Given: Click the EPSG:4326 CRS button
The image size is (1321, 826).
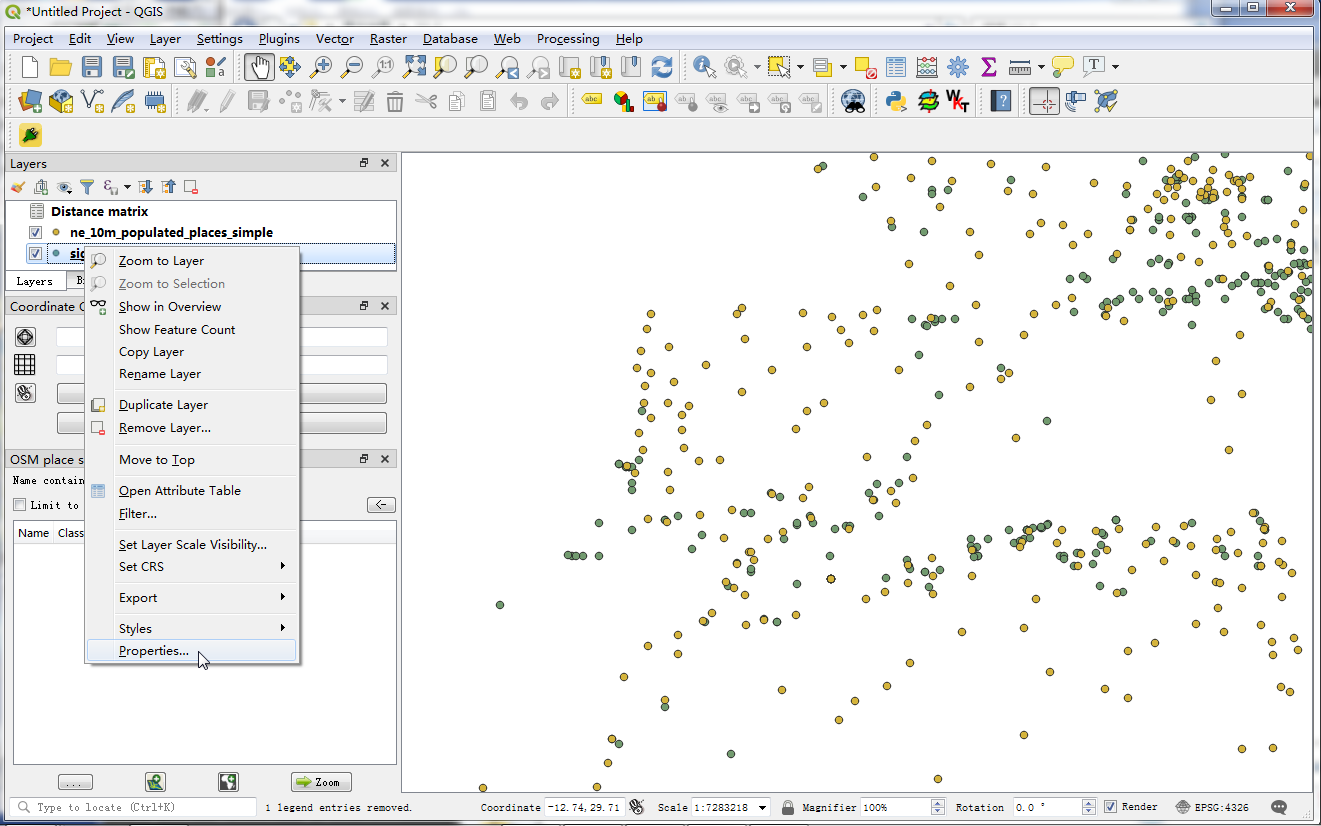Looking at the screenshot, I should coord(1213,807).
